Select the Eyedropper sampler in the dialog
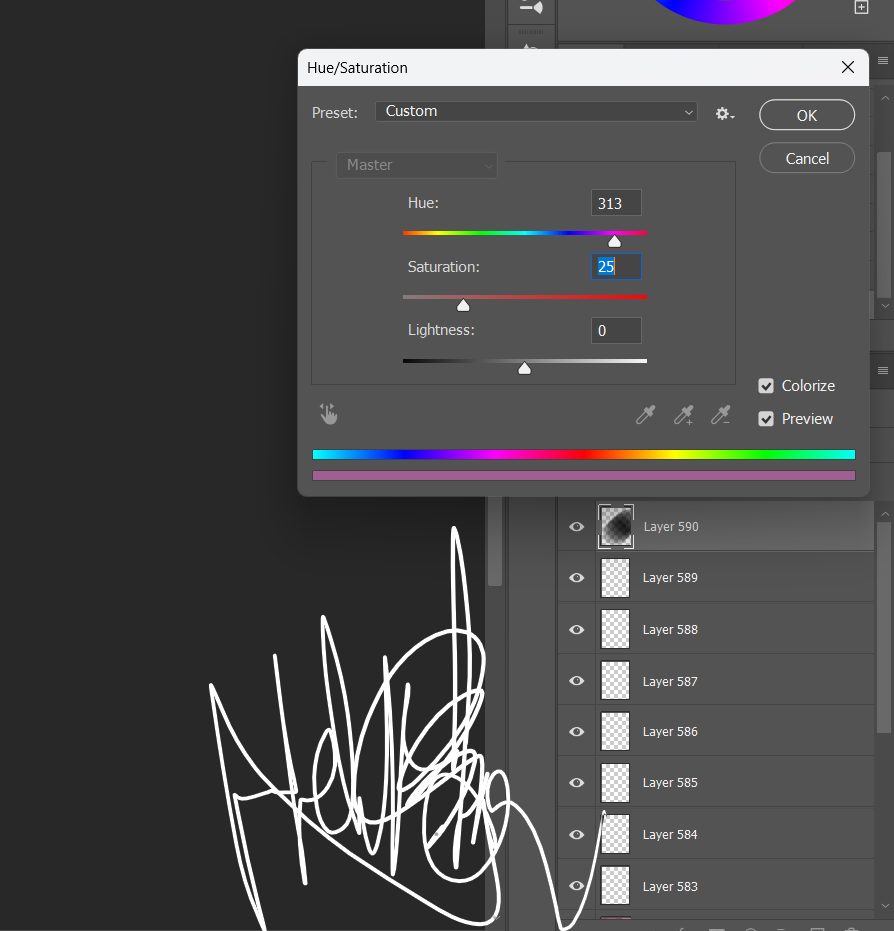Screen dimensions: 894x931 tap(646, 415)
